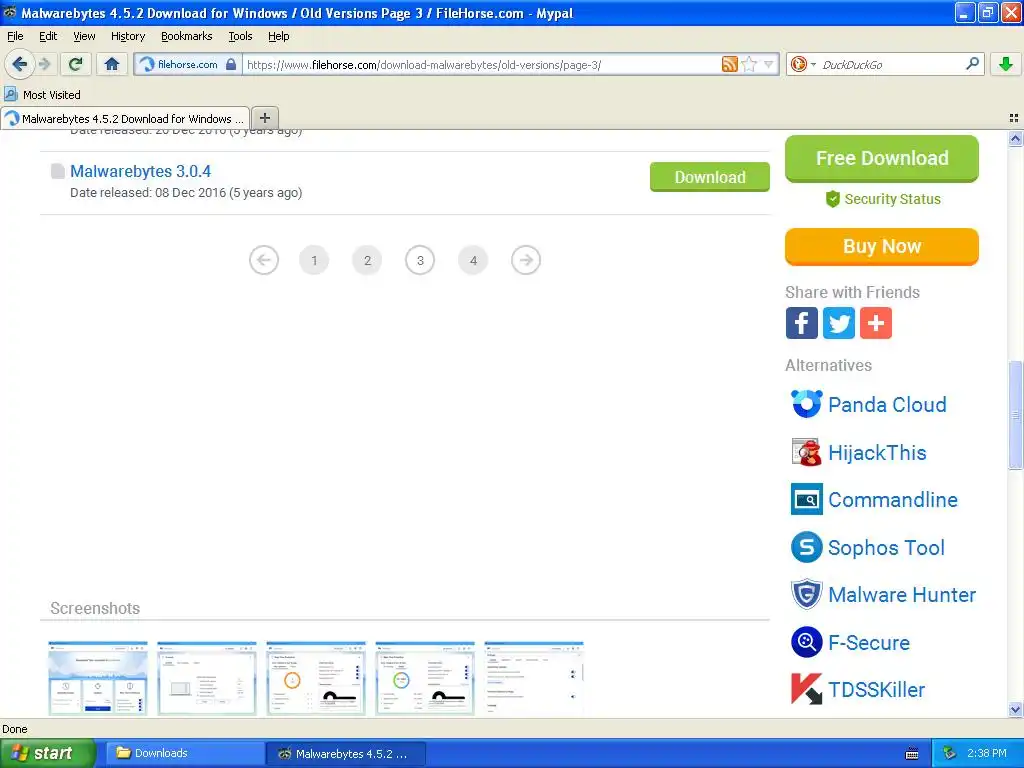Image resolution: width=1024 pixels, height=768 pixels.
Task: Open Commandline alternative link
Action: (x=893, y=500)
